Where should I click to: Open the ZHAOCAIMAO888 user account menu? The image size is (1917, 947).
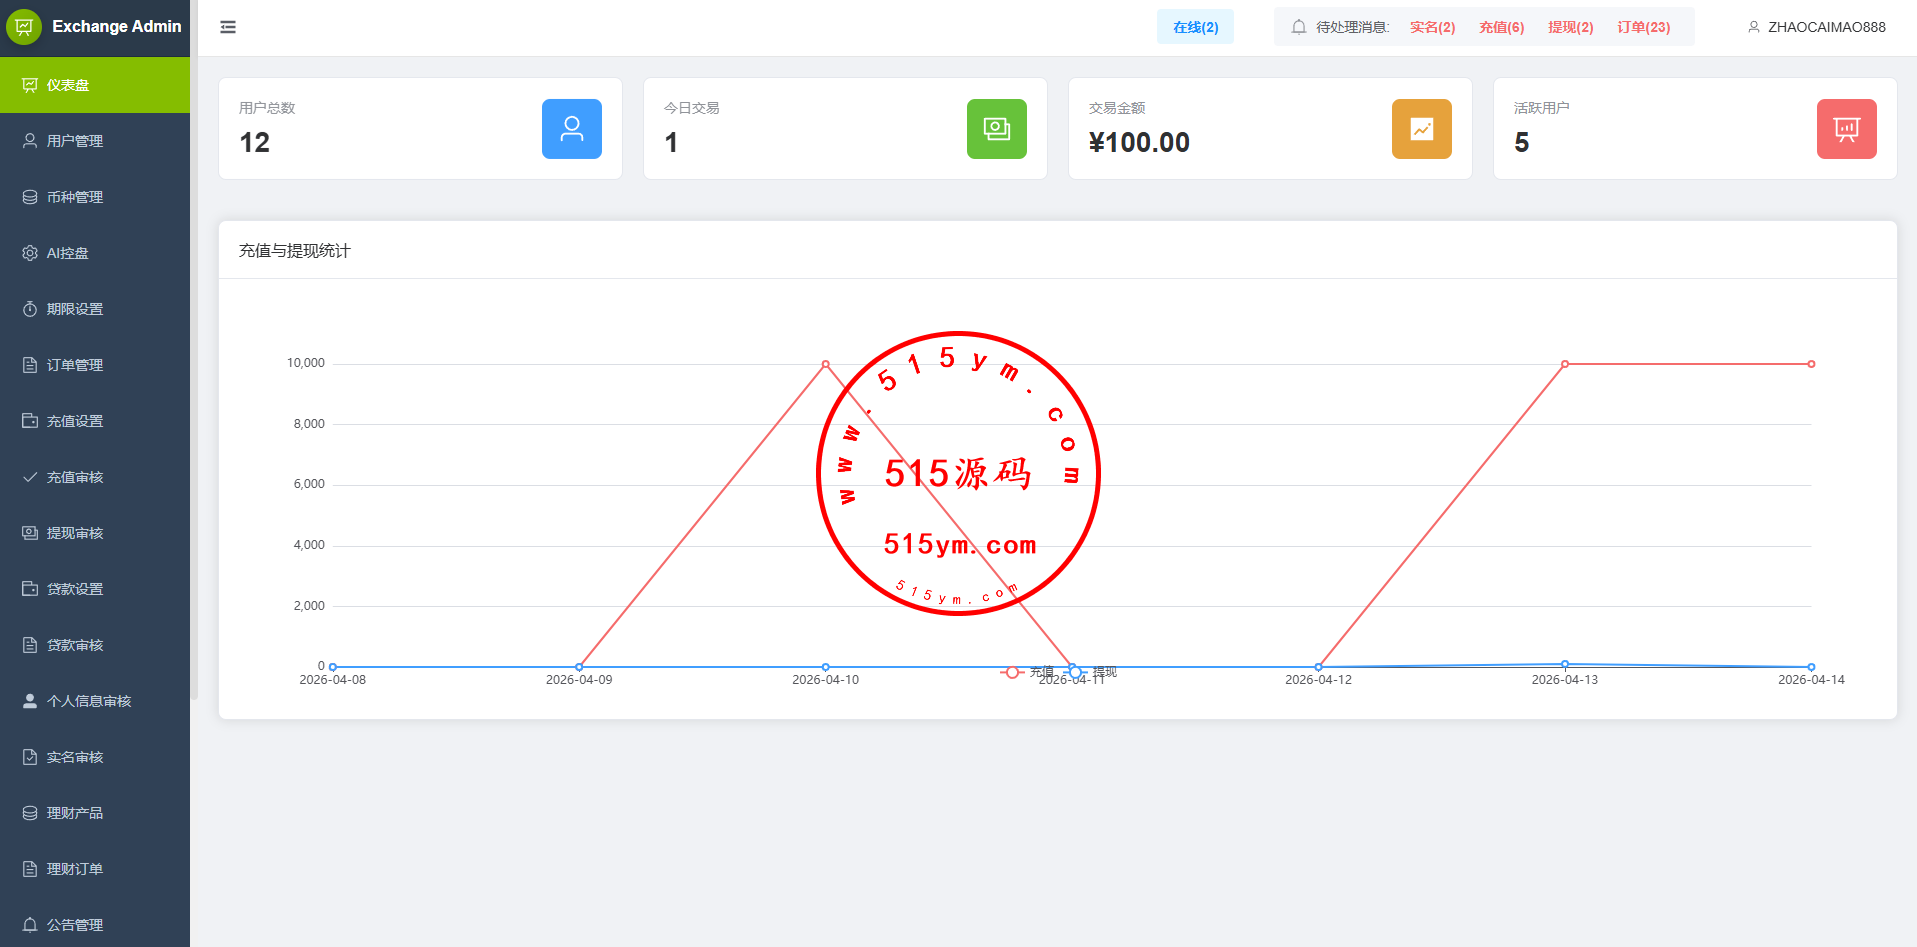[1817, 27]
